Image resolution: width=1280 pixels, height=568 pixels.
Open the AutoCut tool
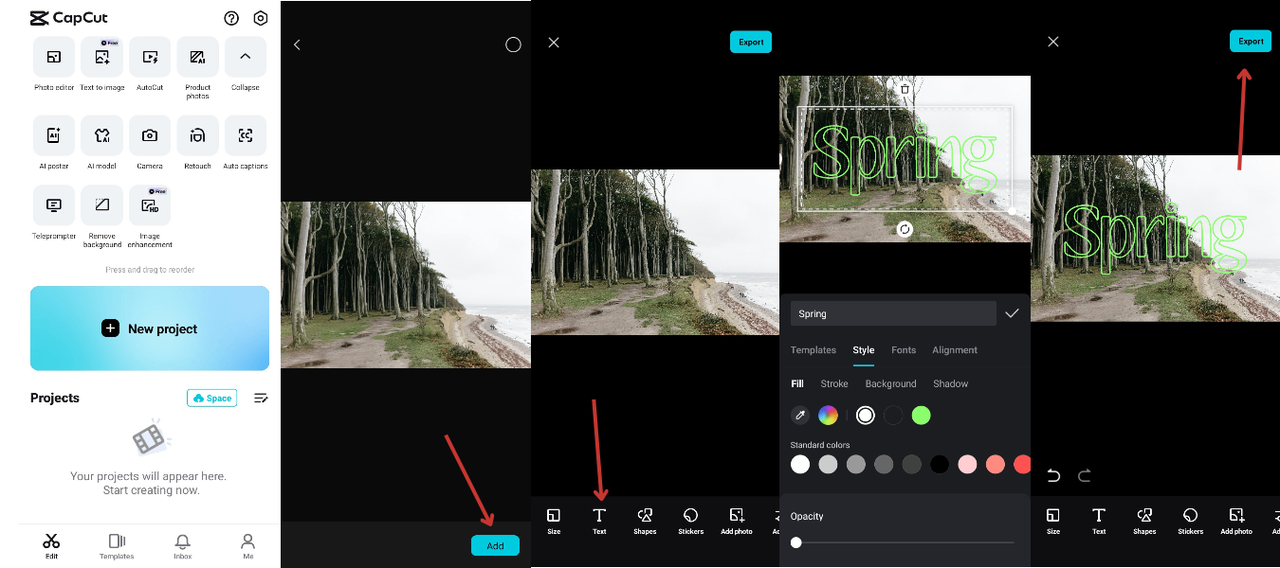click(150, 57)
